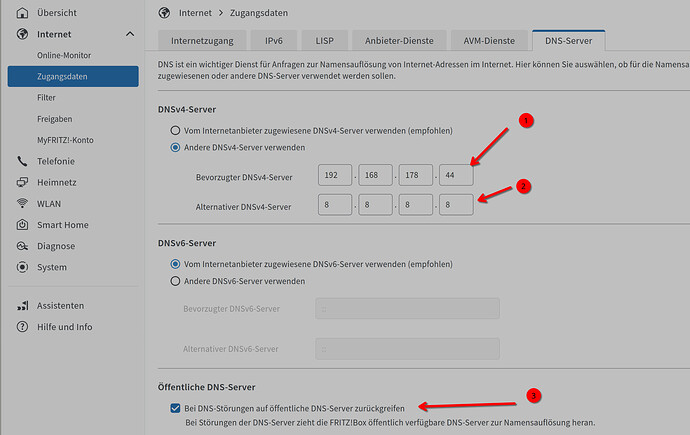Screen dimensions: 690x435
Task: Click the Diagnose icon
Action: 22,246
